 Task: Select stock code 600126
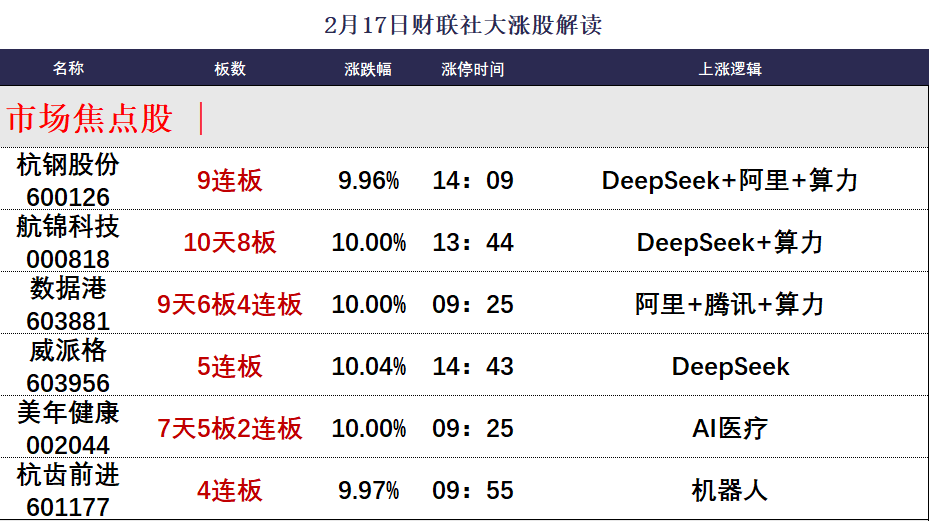(68, 197)
